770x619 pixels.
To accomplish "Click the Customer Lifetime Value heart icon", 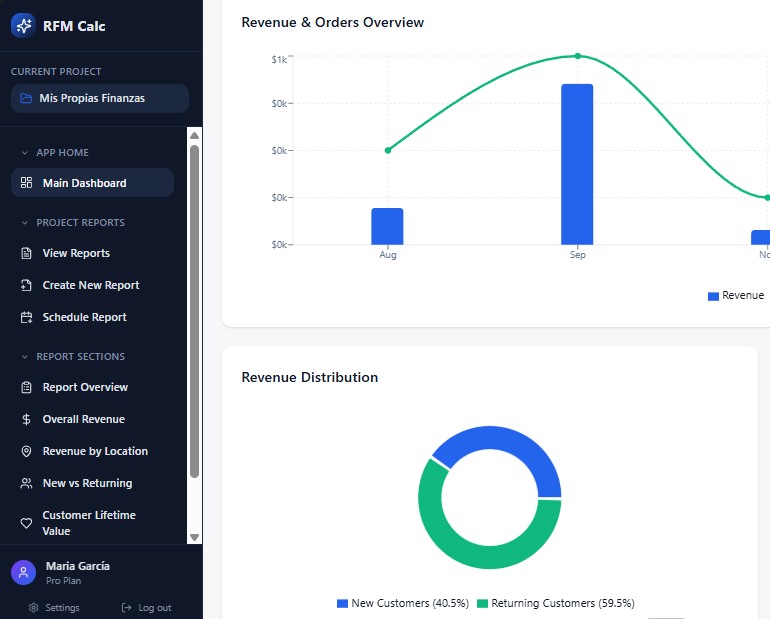I will coord(27,523).
